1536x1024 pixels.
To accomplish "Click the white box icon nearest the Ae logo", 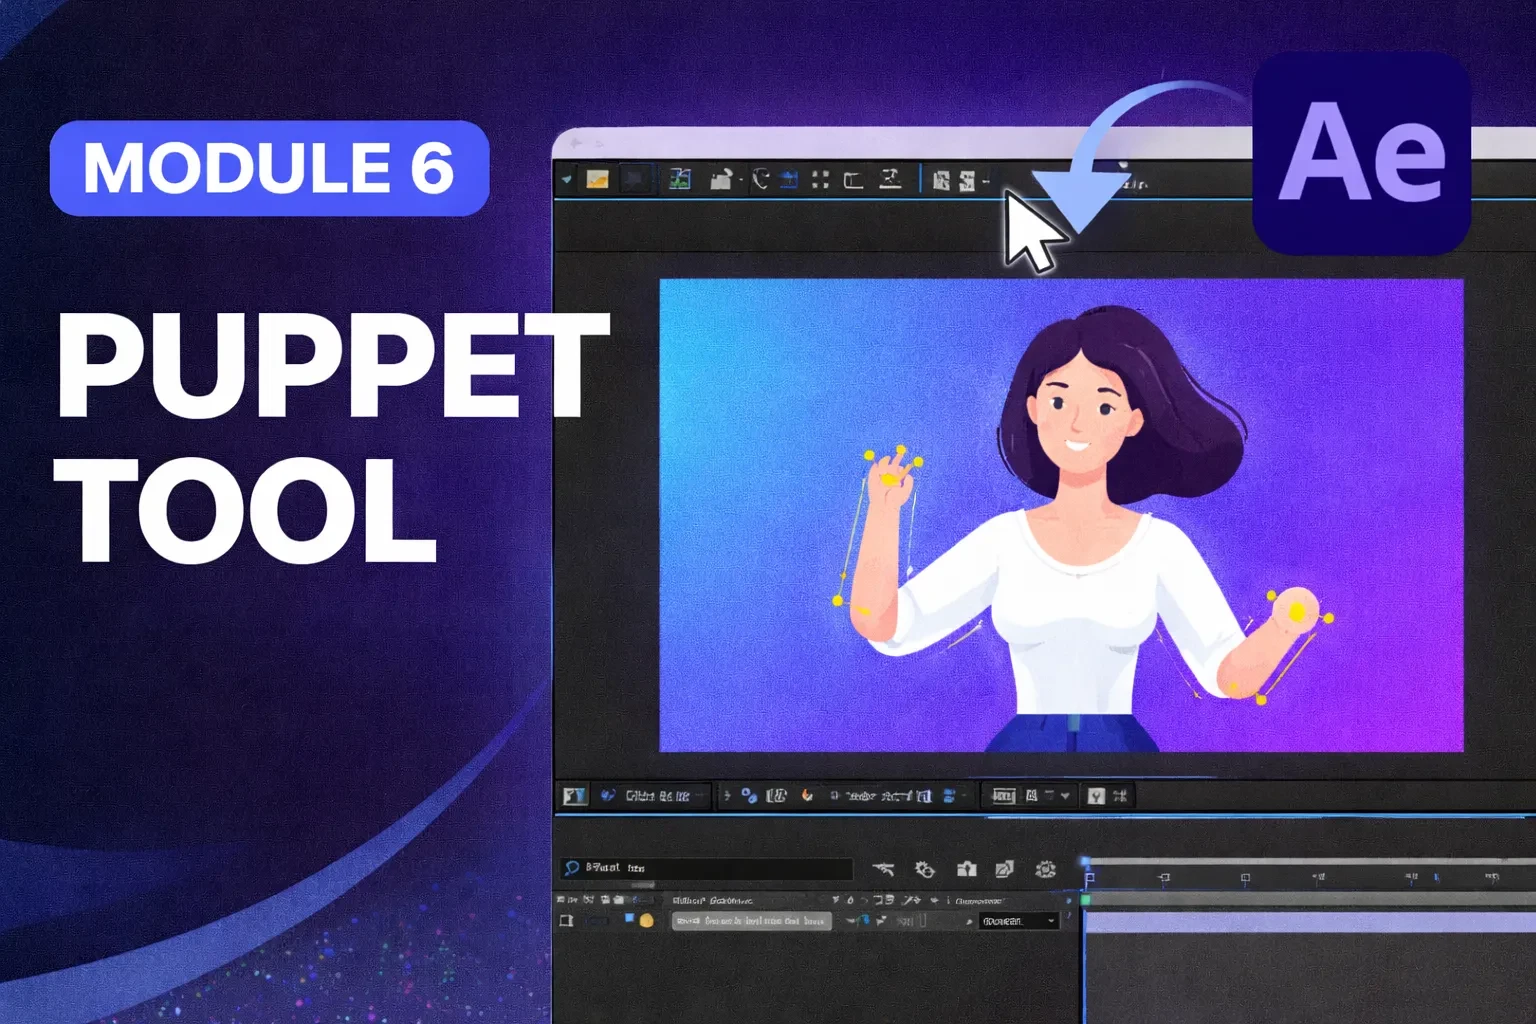I will tap(967, 180).
